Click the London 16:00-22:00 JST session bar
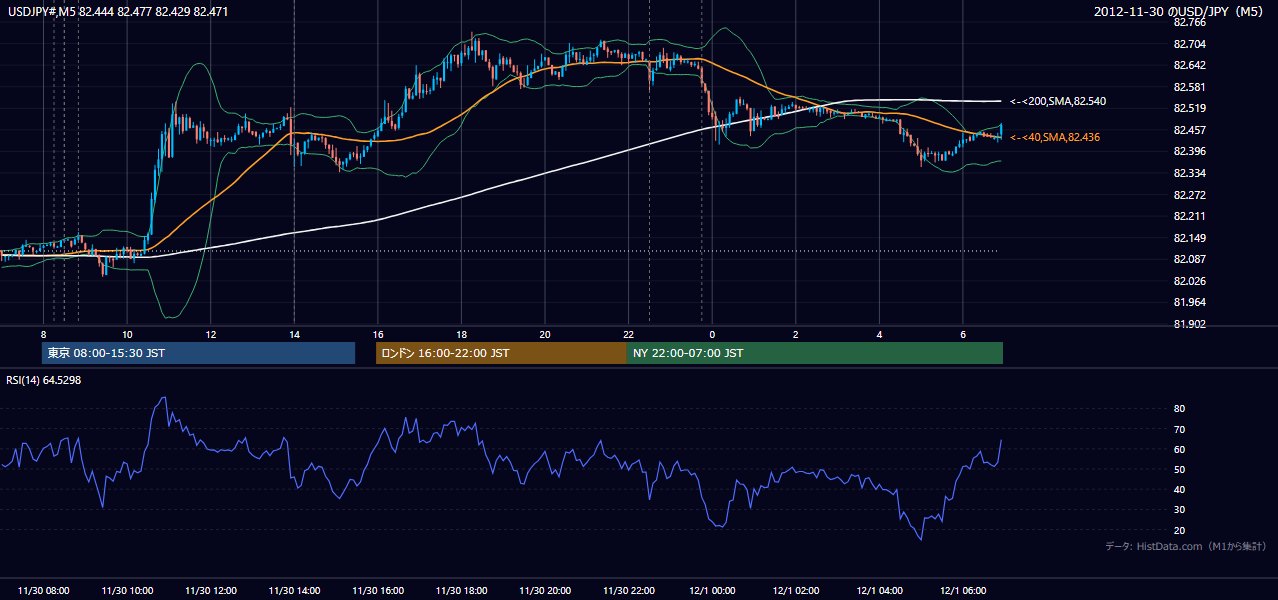This screenshot has width=1278, height=600. (501, 353)
